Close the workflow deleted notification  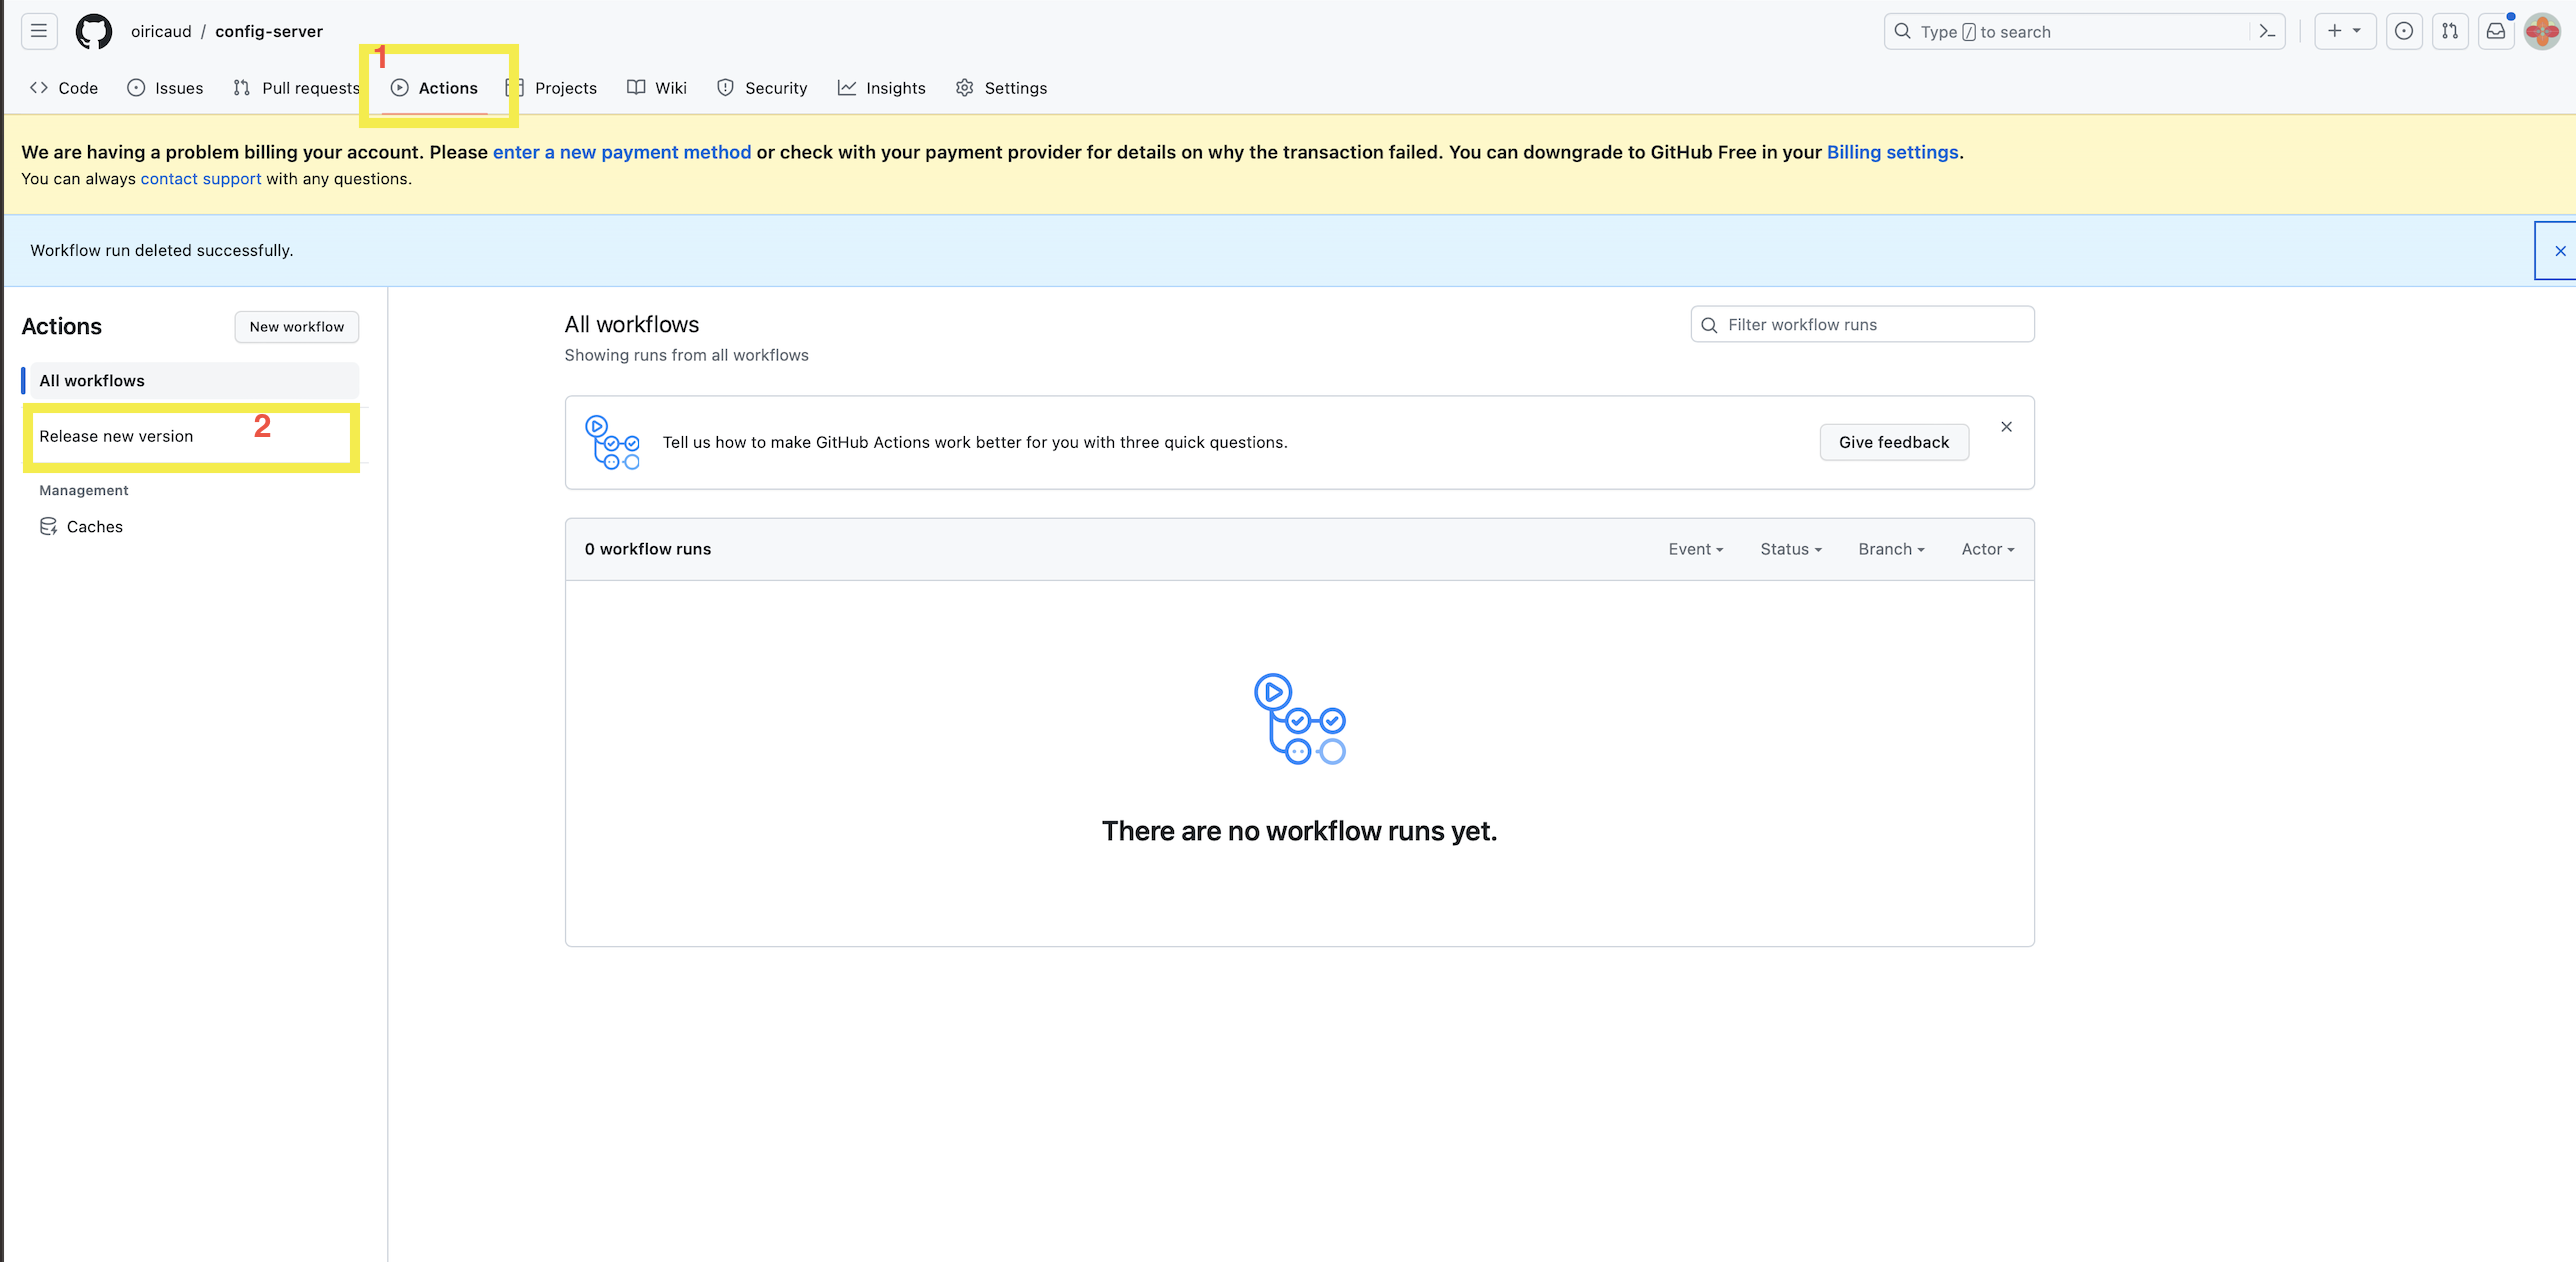coord(2559,251)
